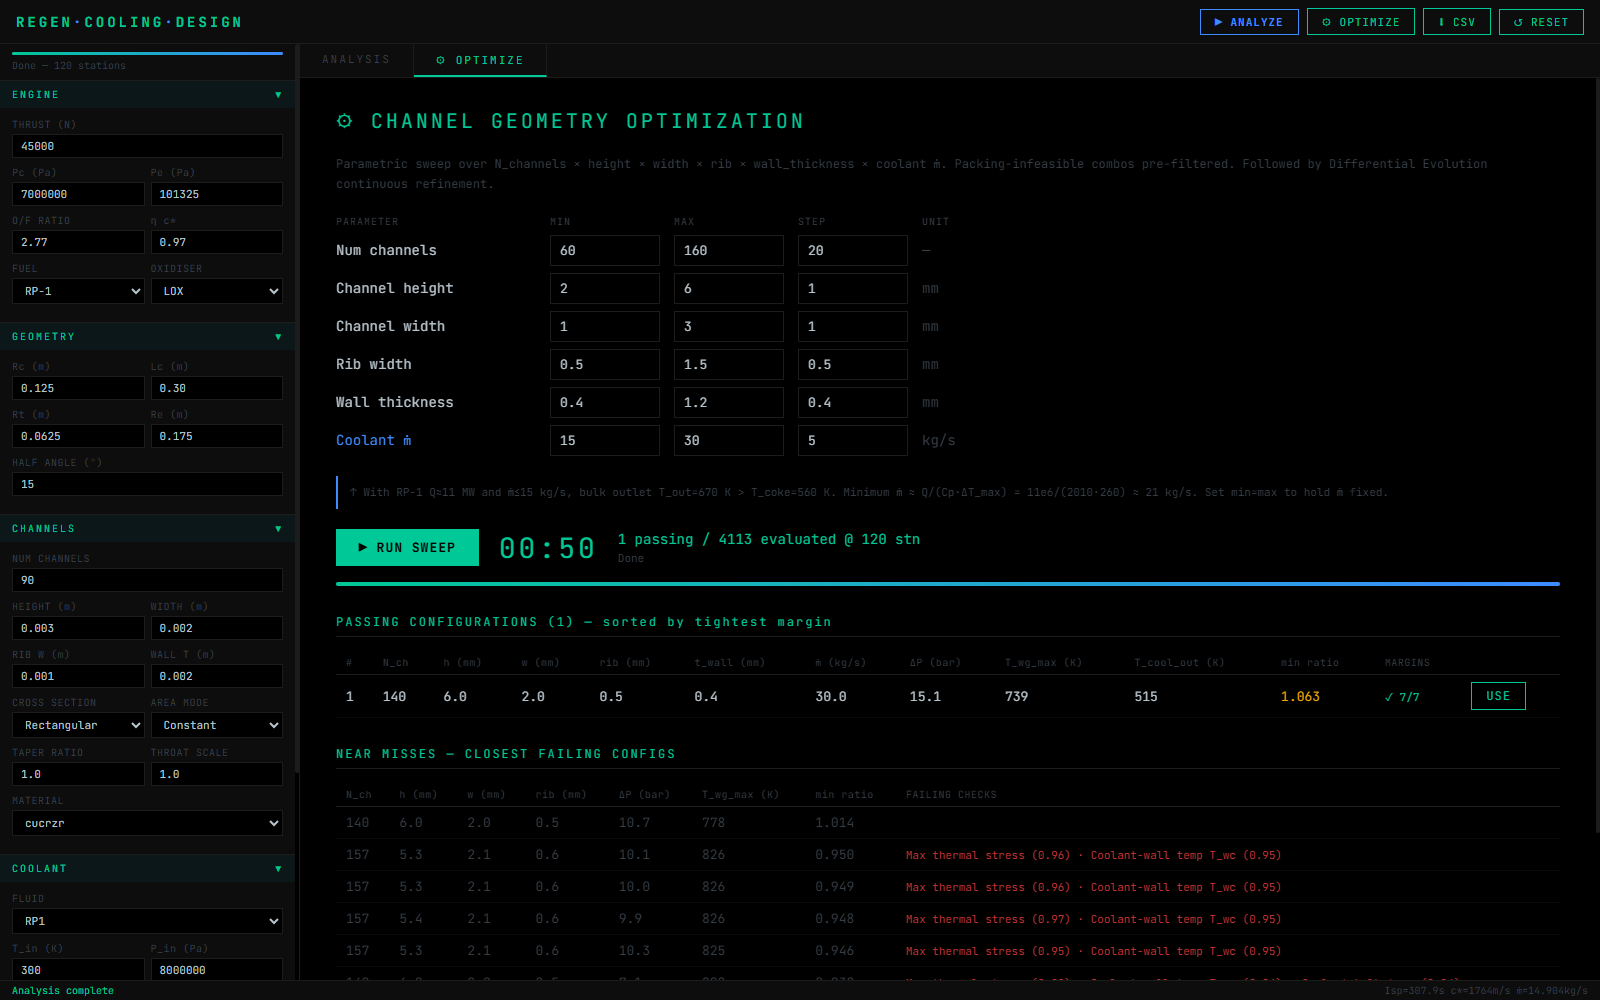Click Num channels STEP field with 20
This screenshot has height=1000, width=1600.
coord(853,250)
